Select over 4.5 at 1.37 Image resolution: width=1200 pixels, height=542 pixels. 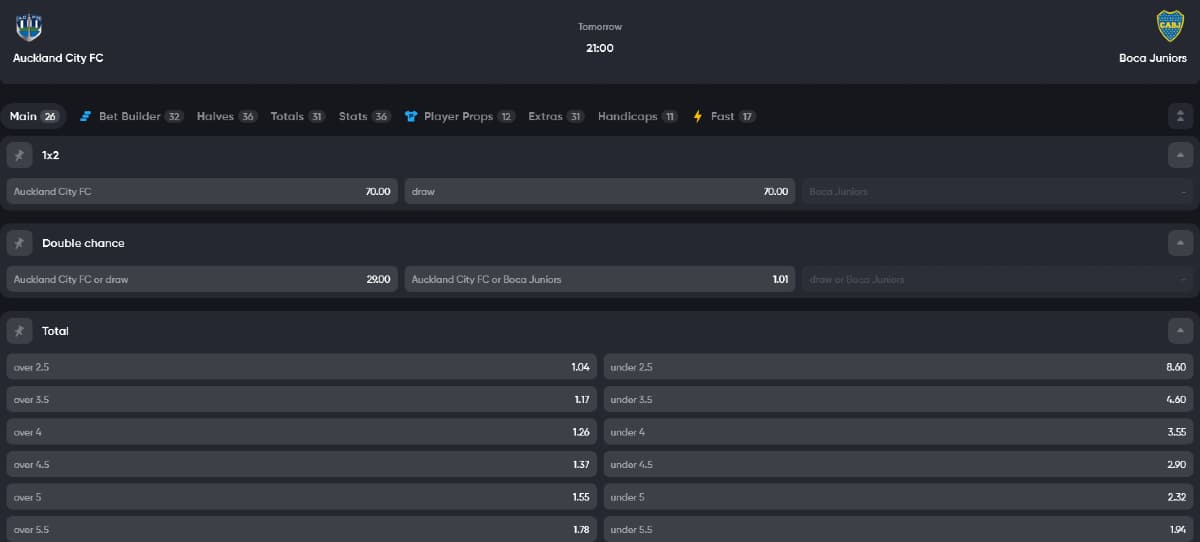[x=302, y=464]
